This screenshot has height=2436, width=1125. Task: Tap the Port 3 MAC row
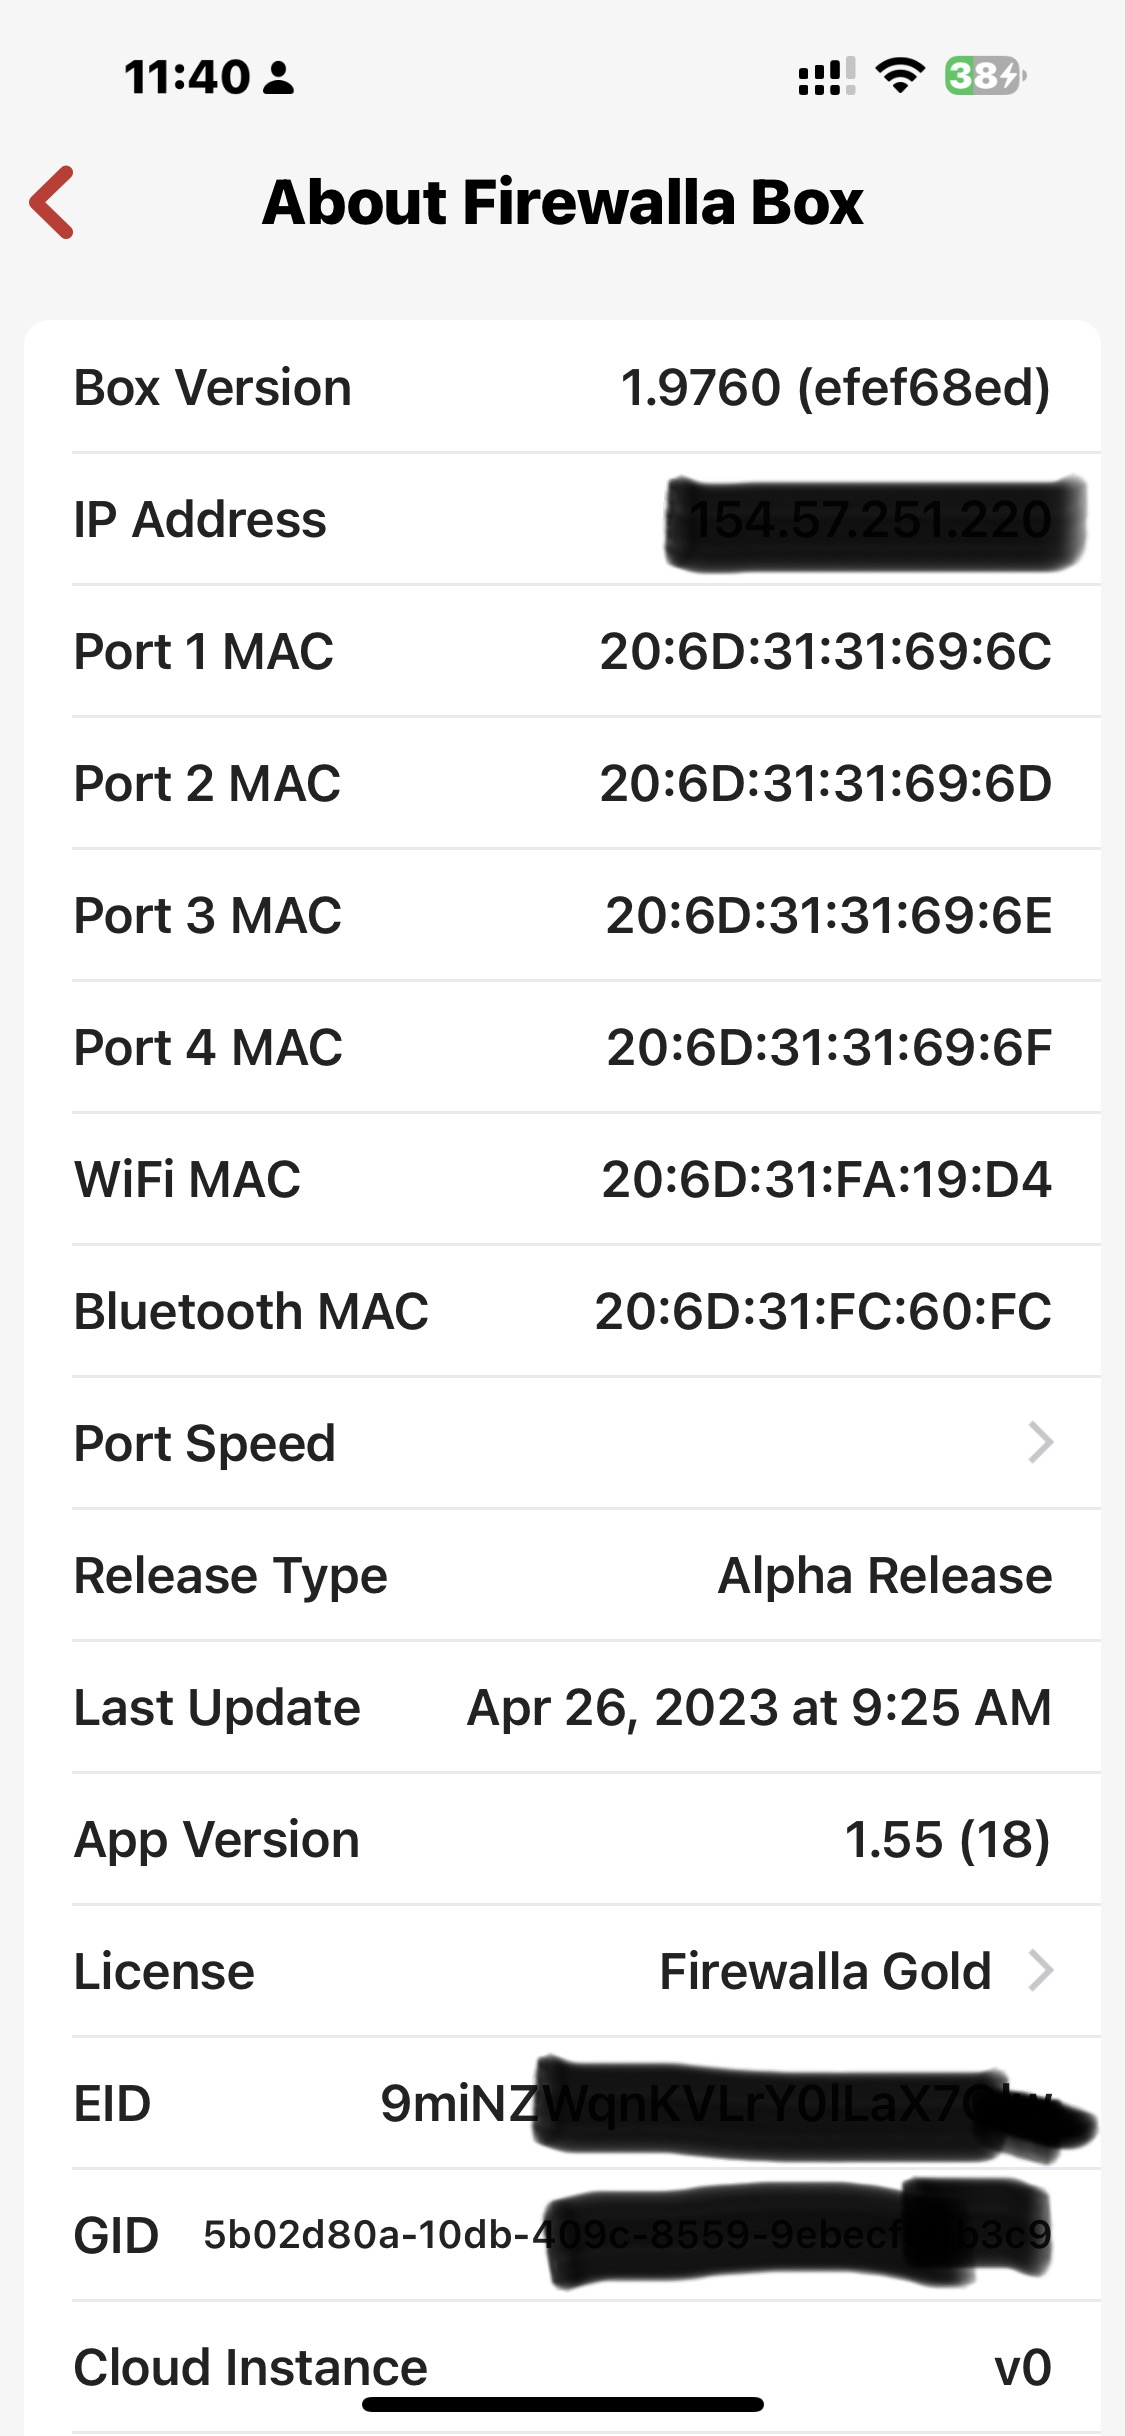click(x=560, y=916)
